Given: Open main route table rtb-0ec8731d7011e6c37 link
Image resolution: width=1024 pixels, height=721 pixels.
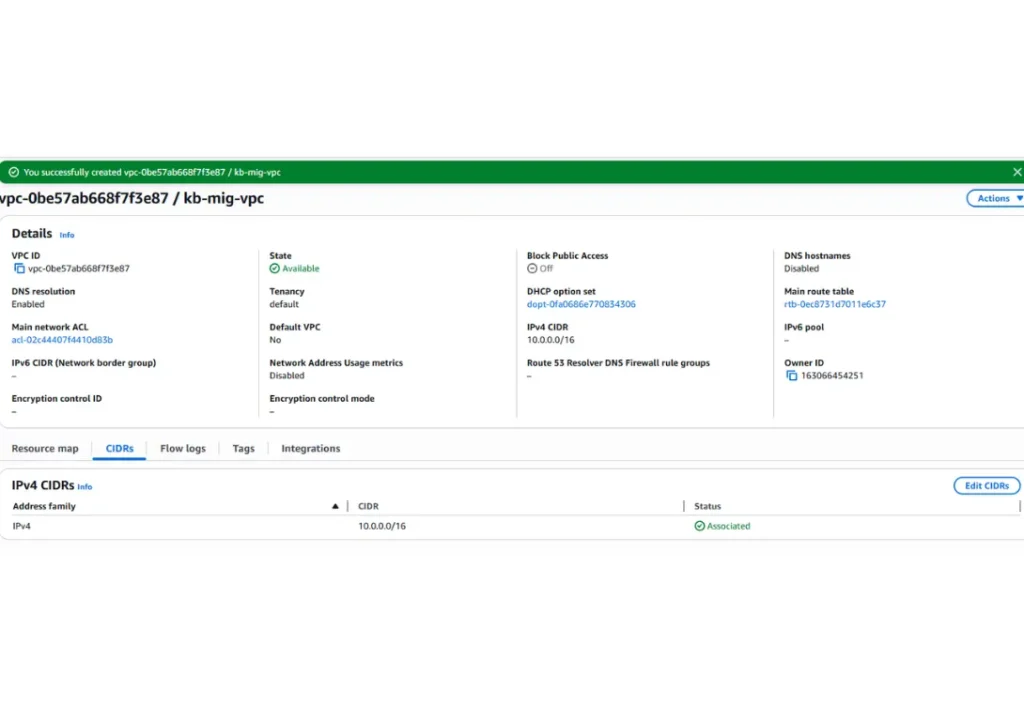Looking at the screenshot, I should tap(835, 304).
